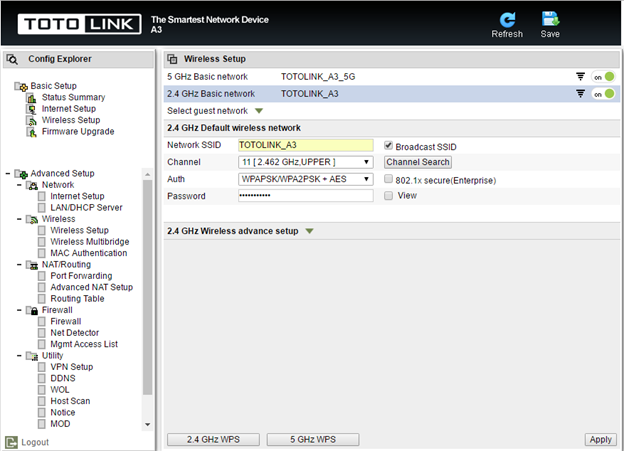Open the MOD page

pos(60,424)
